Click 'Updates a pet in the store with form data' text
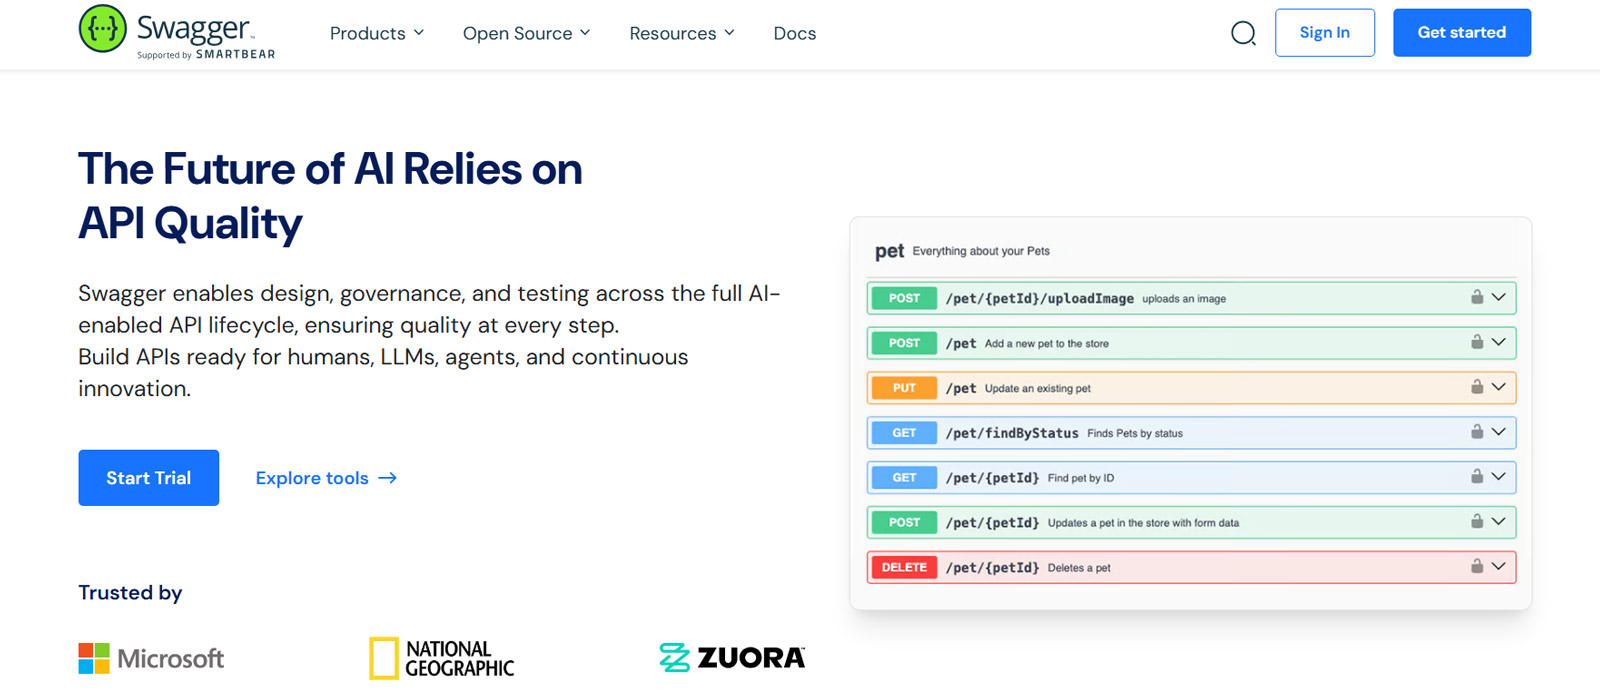This screenshot has height=697, width=1600. point(1143,523)
